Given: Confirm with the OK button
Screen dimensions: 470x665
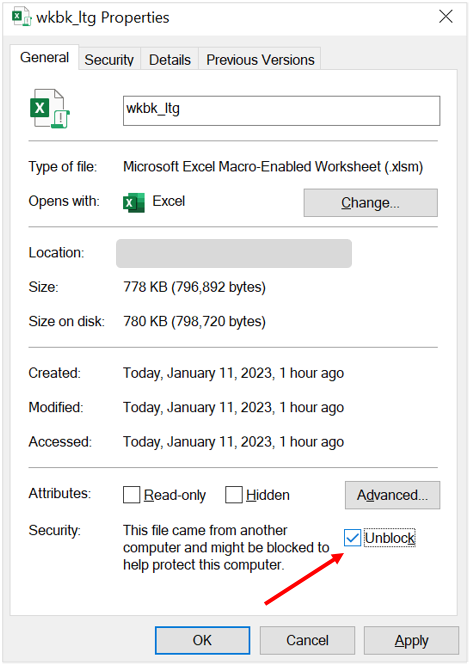Looking at the screenshot, I should point(202,640).
